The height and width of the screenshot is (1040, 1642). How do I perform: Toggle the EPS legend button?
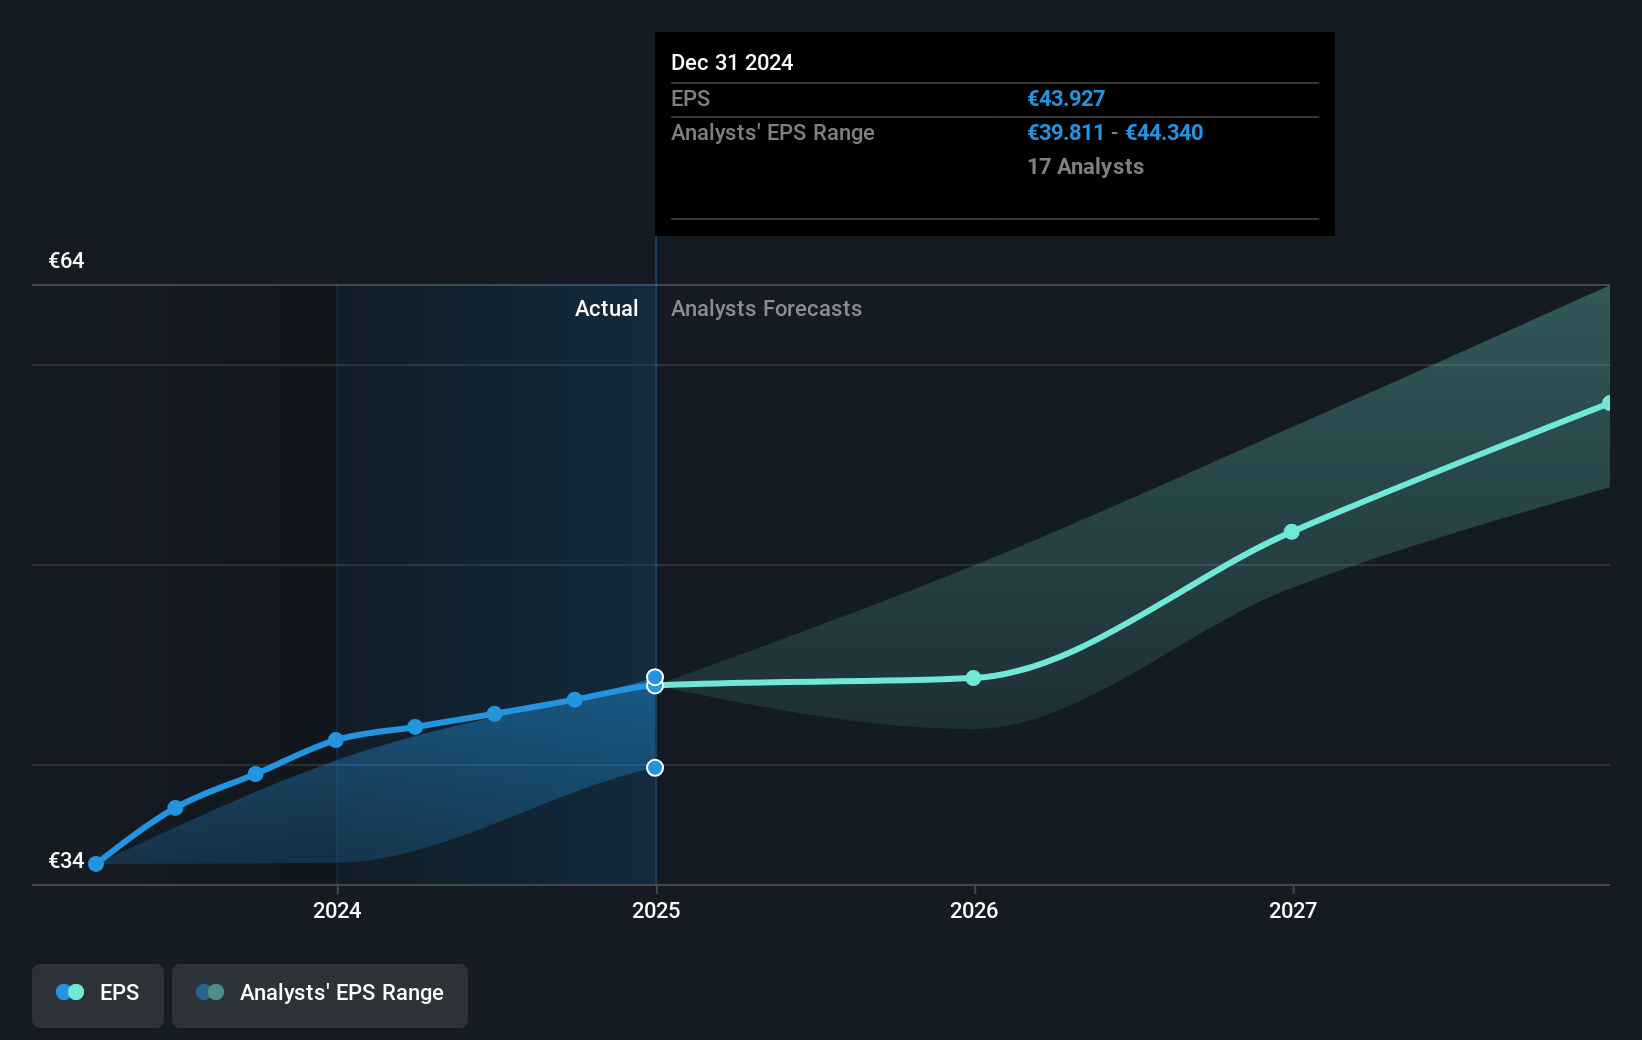[98, 995]
